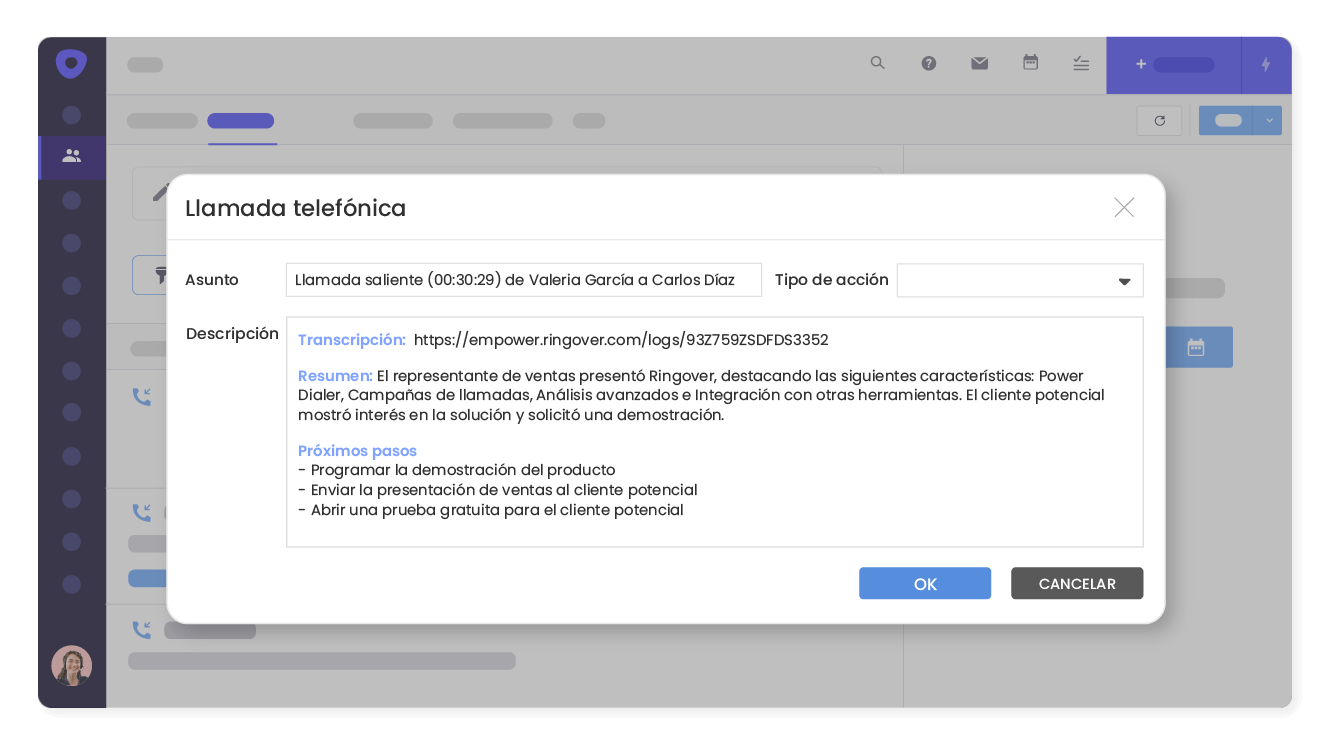
Task: Open the calendar icon in the top bar
Action: 1030,63
